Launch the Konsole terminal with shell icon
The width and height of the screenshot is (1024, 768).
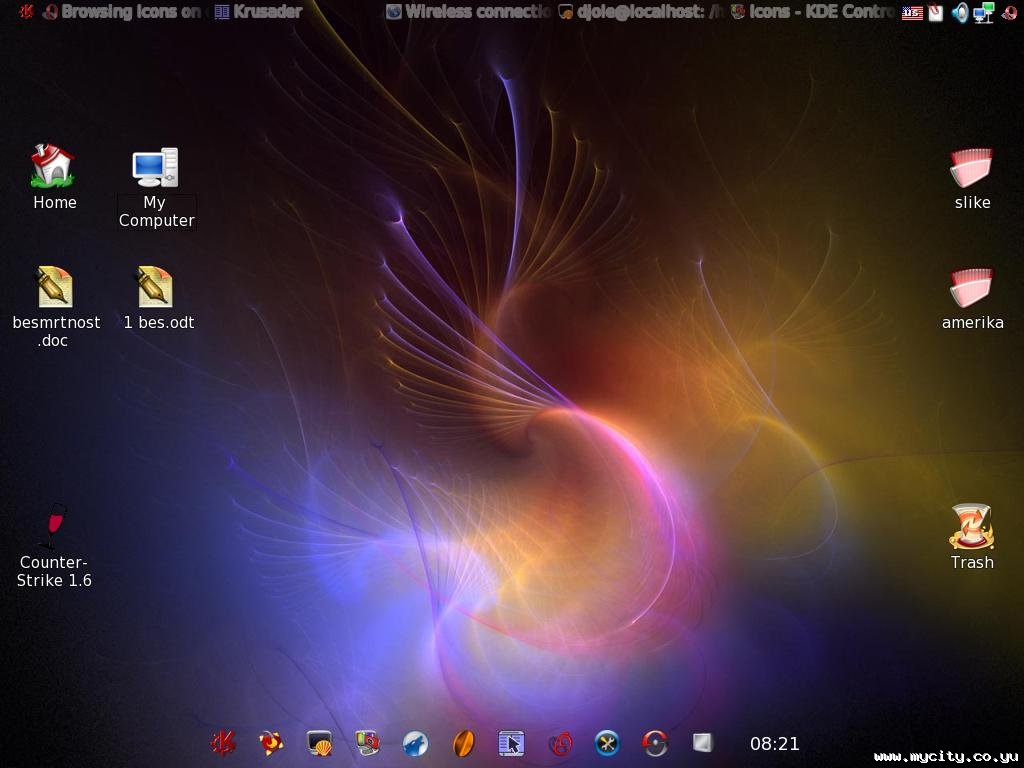pos(319,743)
